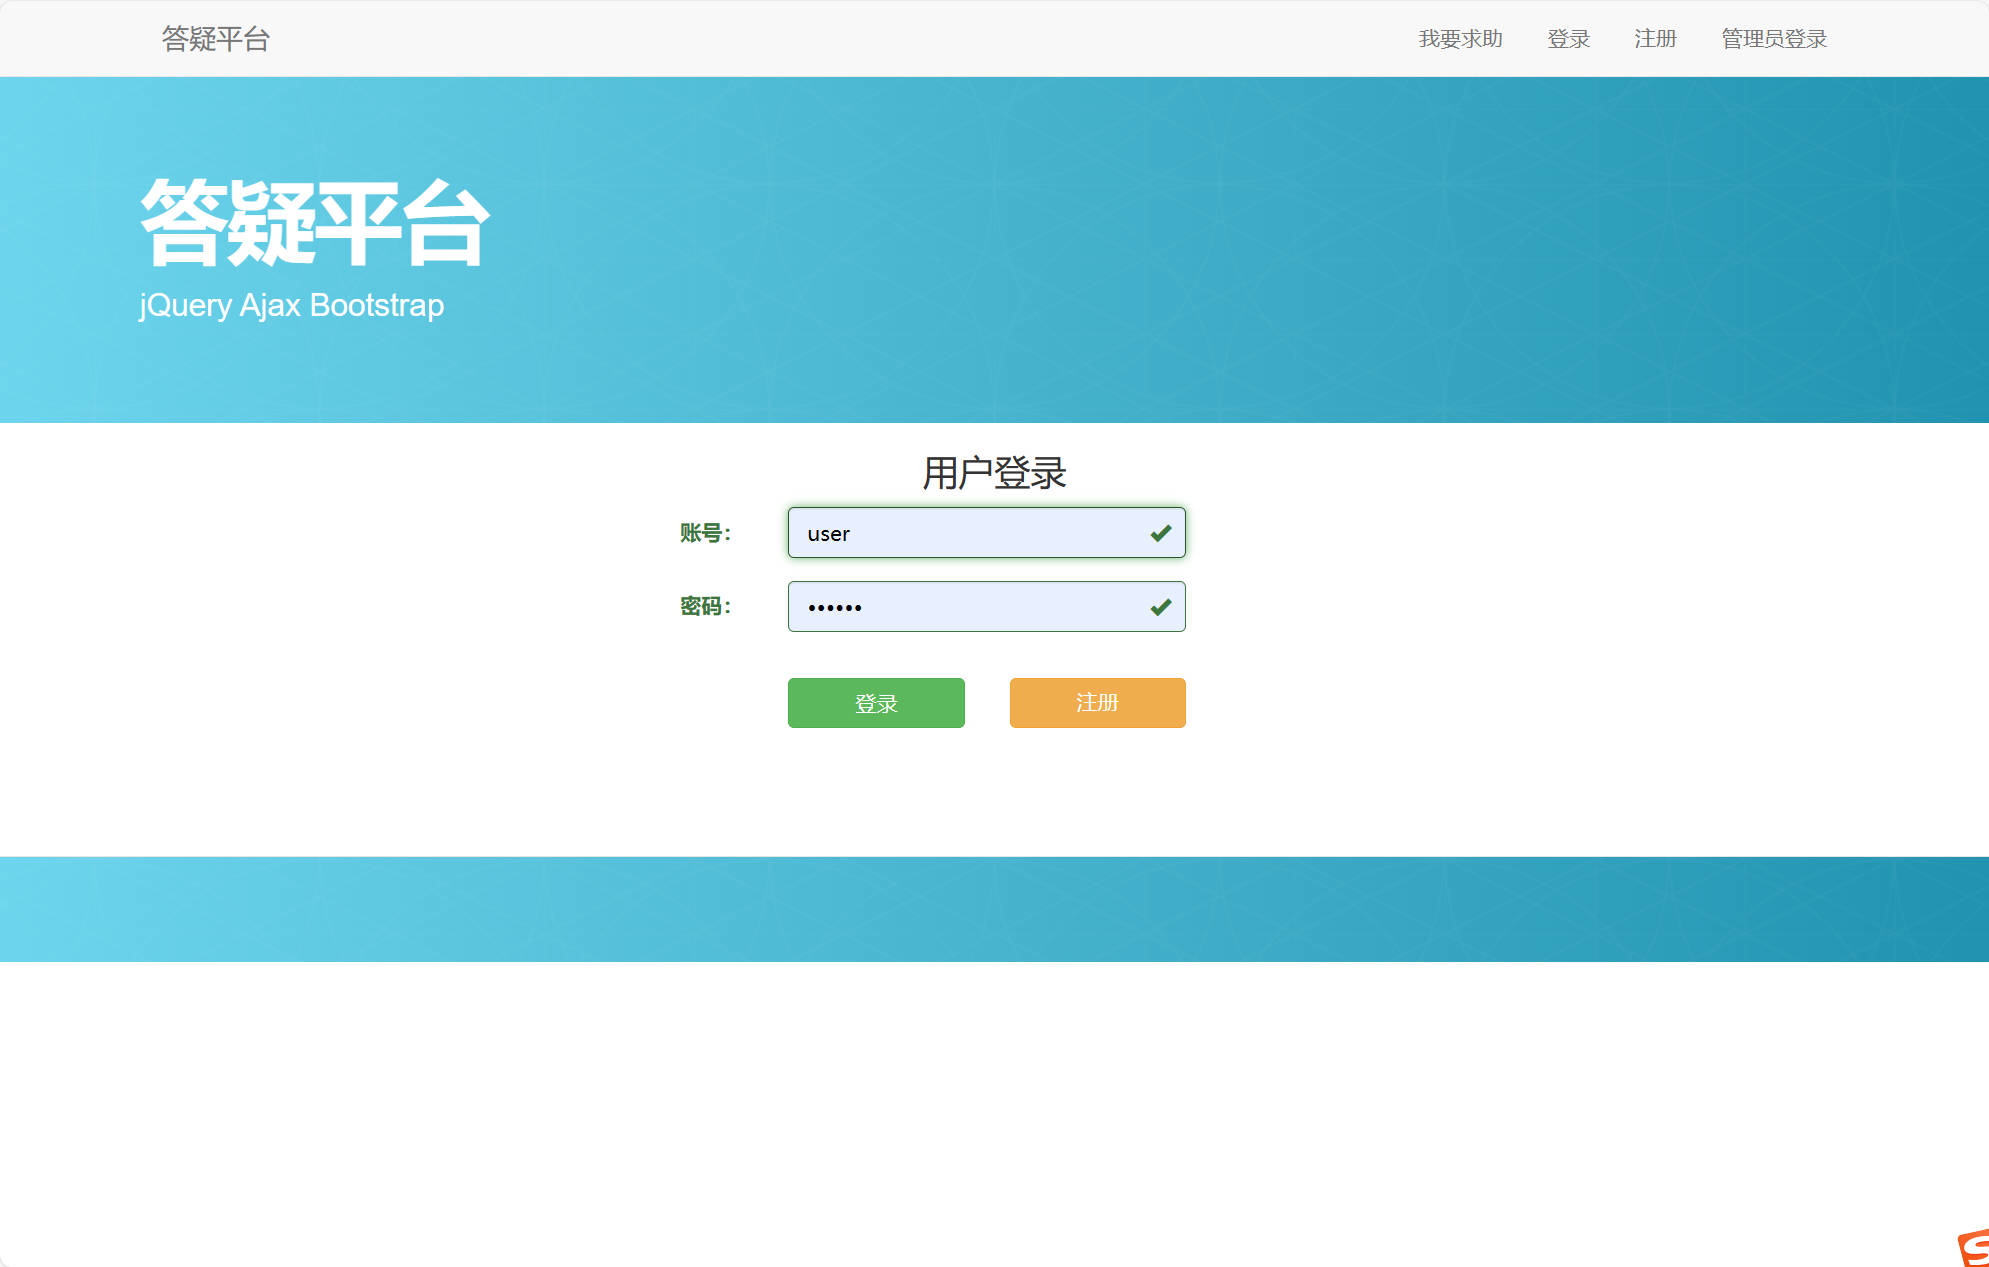Select the 注册 item in the navbar
Image resolution: width=1989 pixels, height=1267 pixels.
[x=1654, y=39]
